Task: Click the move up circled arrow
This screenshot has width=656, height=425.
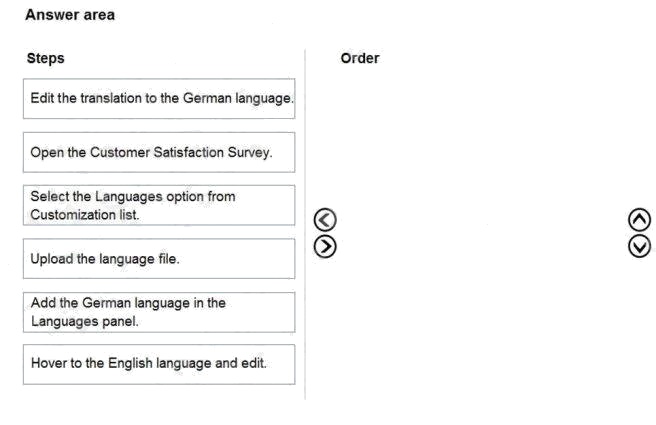Action: coord(639,220)
